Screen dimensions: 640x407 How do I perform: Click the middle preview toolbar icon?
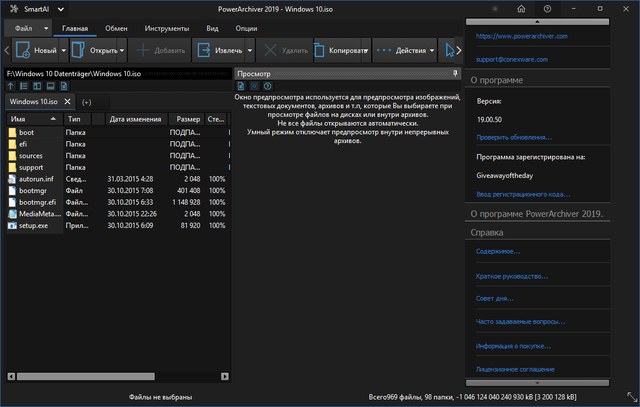[254, 86]
